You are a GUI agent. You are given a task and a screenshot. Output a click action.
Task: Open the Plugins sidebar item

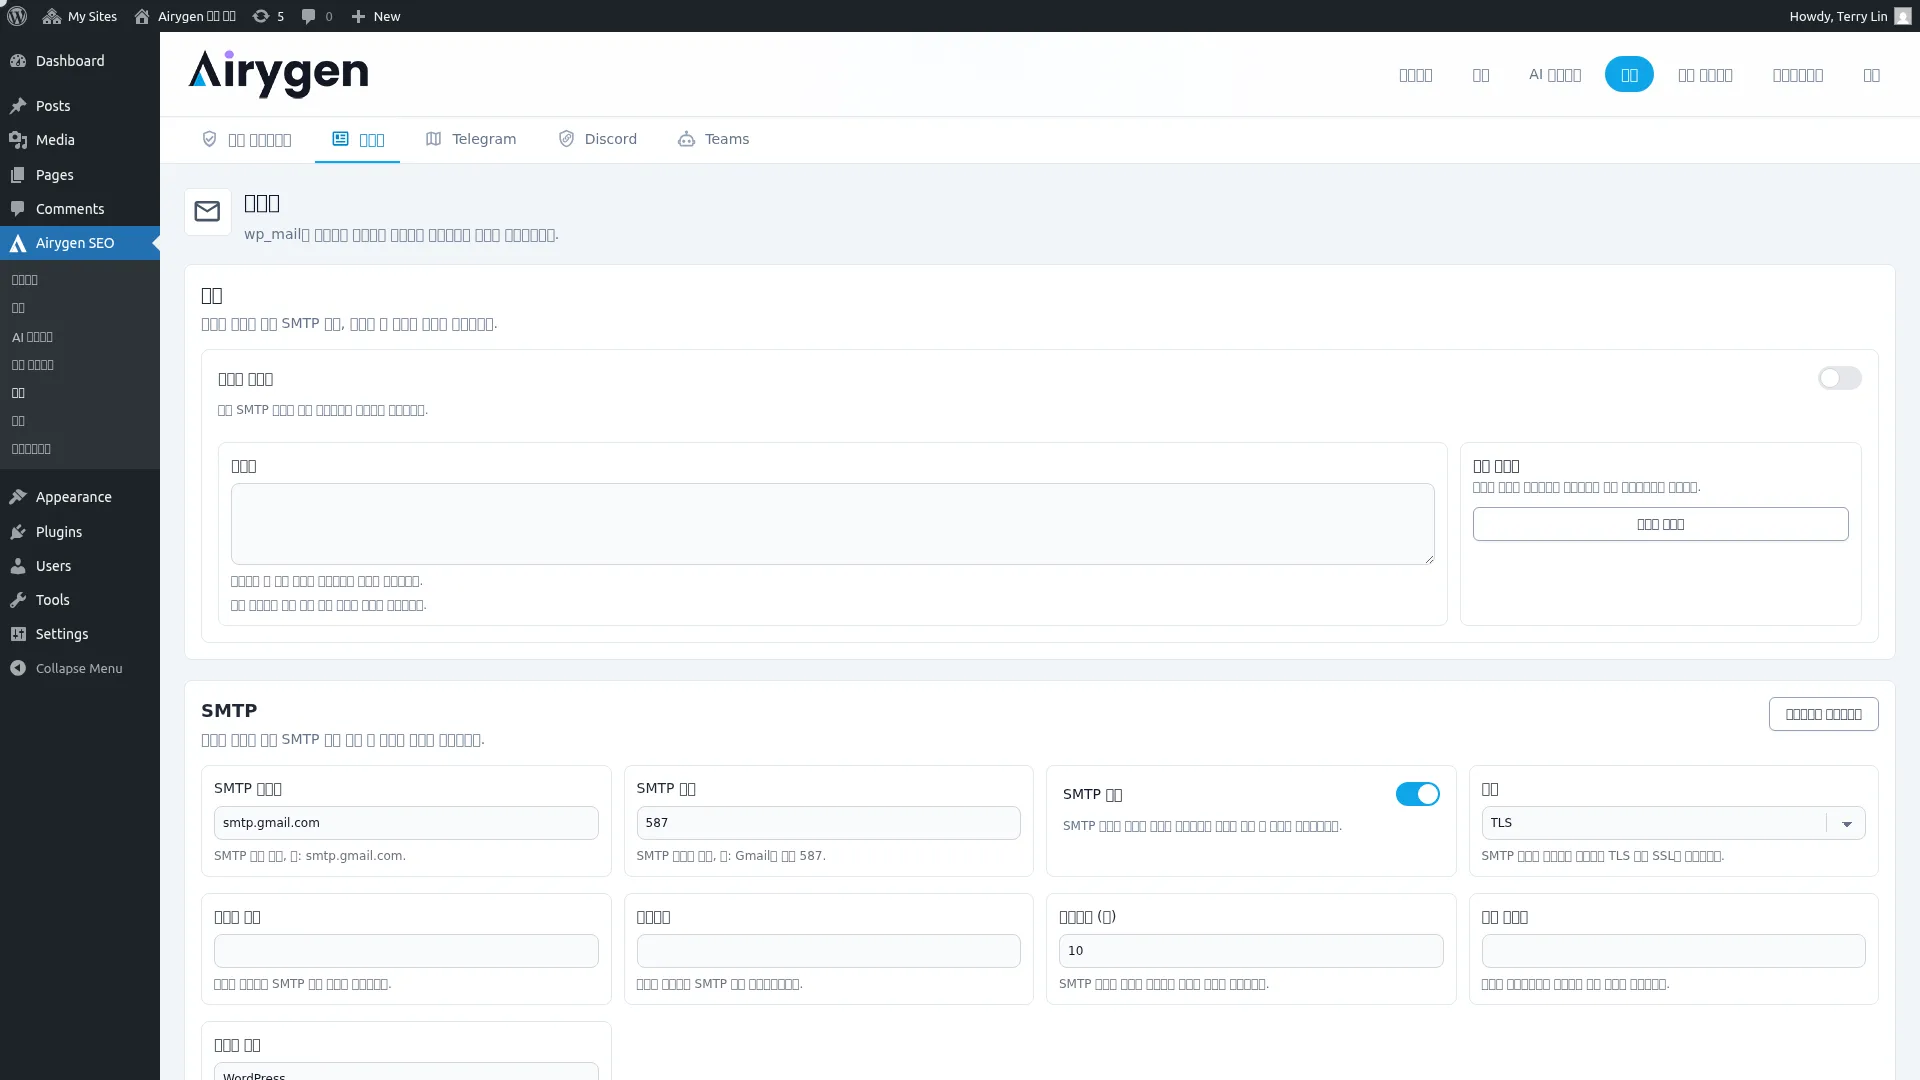click(x=58, y=532)
